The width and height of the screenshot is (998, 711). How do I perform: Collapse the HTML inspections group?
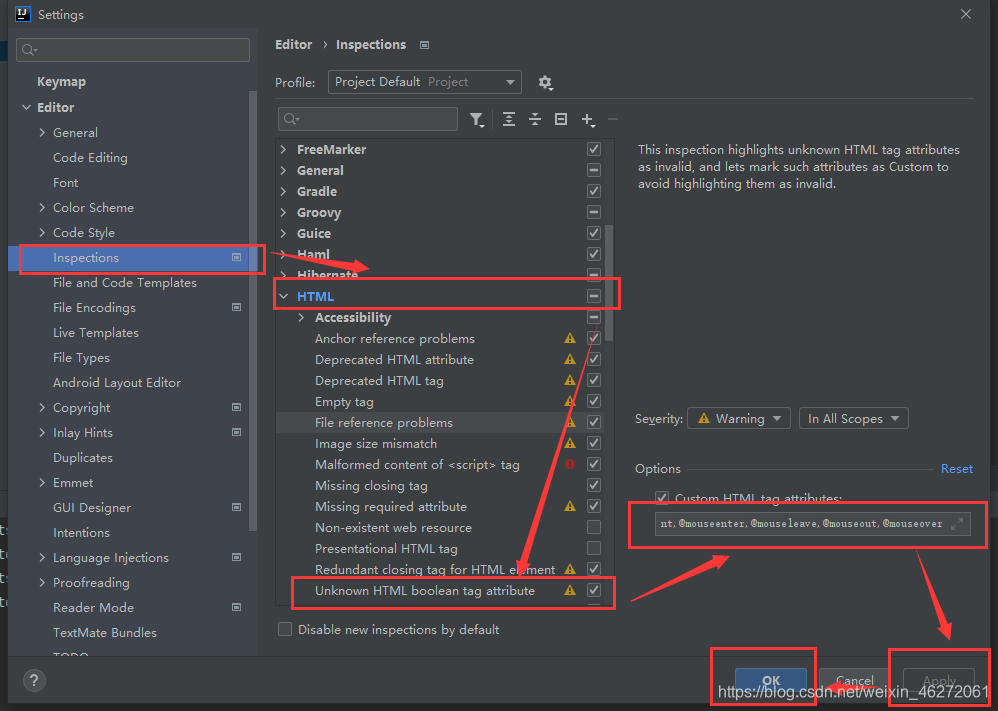[x=284, y=296]
